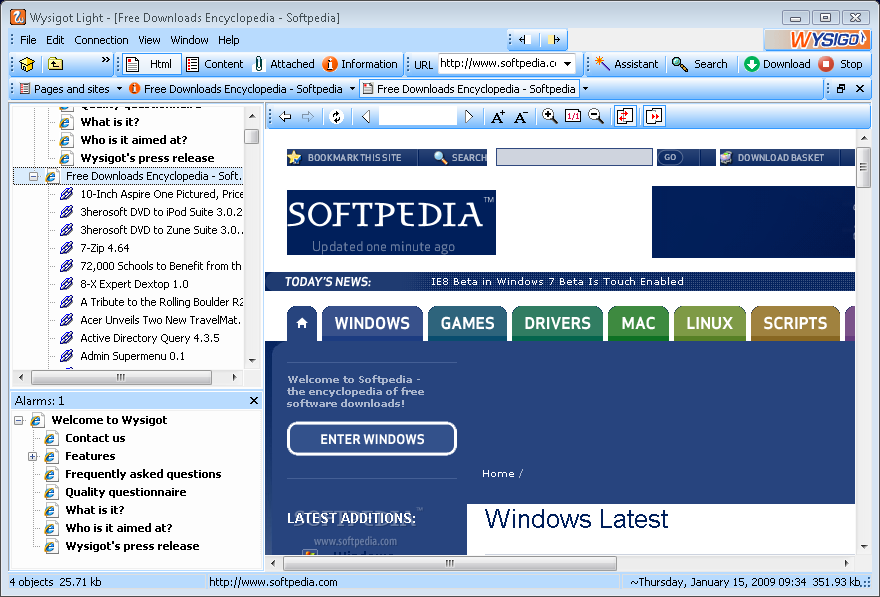880x597 pixels.
Task: Open dropdown next to first Softpedia breadcrumb
Action: pos(352,89)
